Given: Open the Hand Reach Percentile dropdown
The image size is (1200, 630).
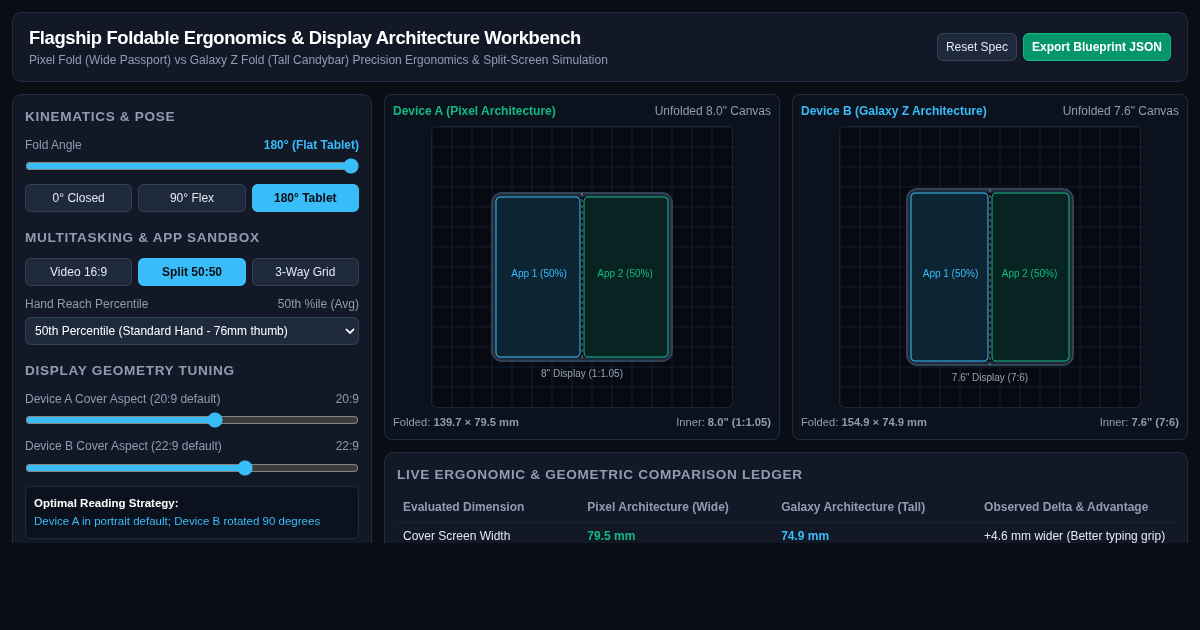Looking at the screenshot, I should [192, 331].
